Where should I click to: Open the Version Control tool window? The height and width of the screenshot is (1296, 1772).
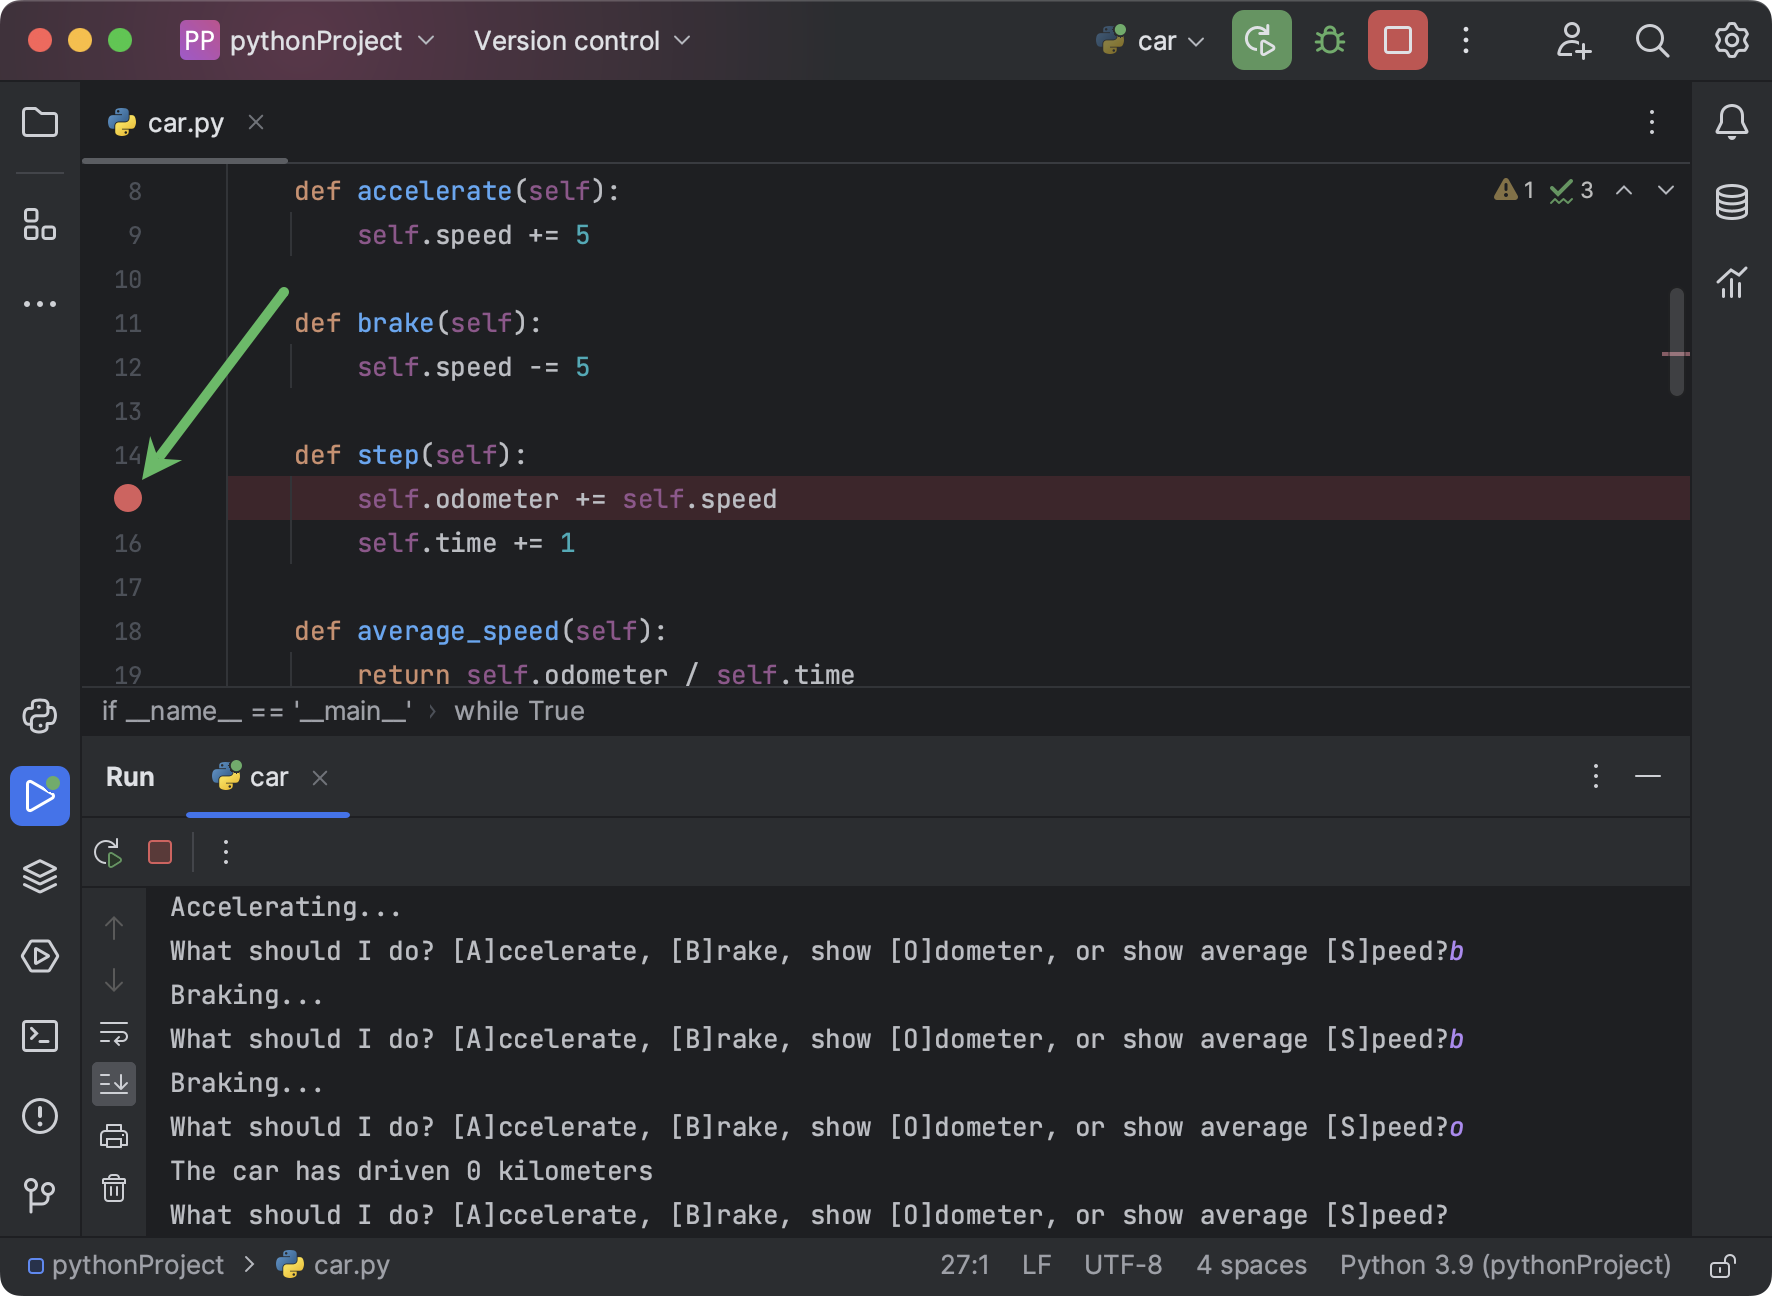(40, 1193)
